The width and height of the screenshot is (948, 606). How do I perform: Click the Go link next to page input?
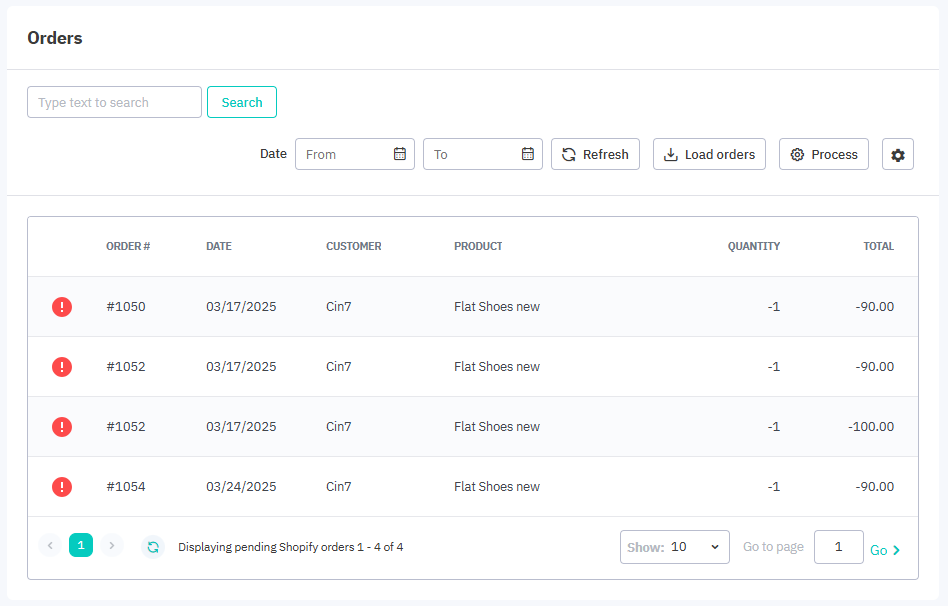point(884,550)
